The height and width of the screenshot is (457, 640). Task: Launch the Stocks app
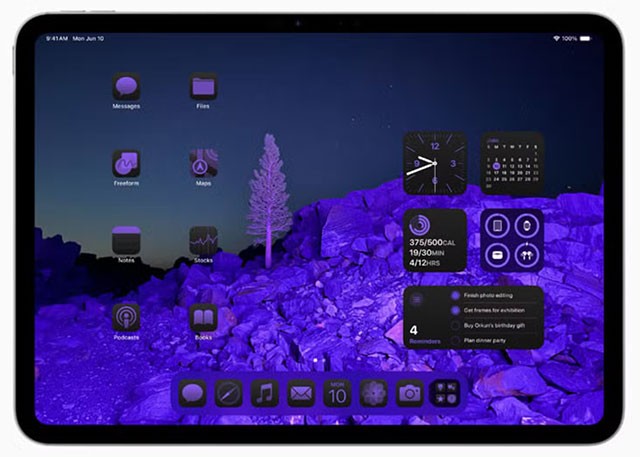pos(203,240)
